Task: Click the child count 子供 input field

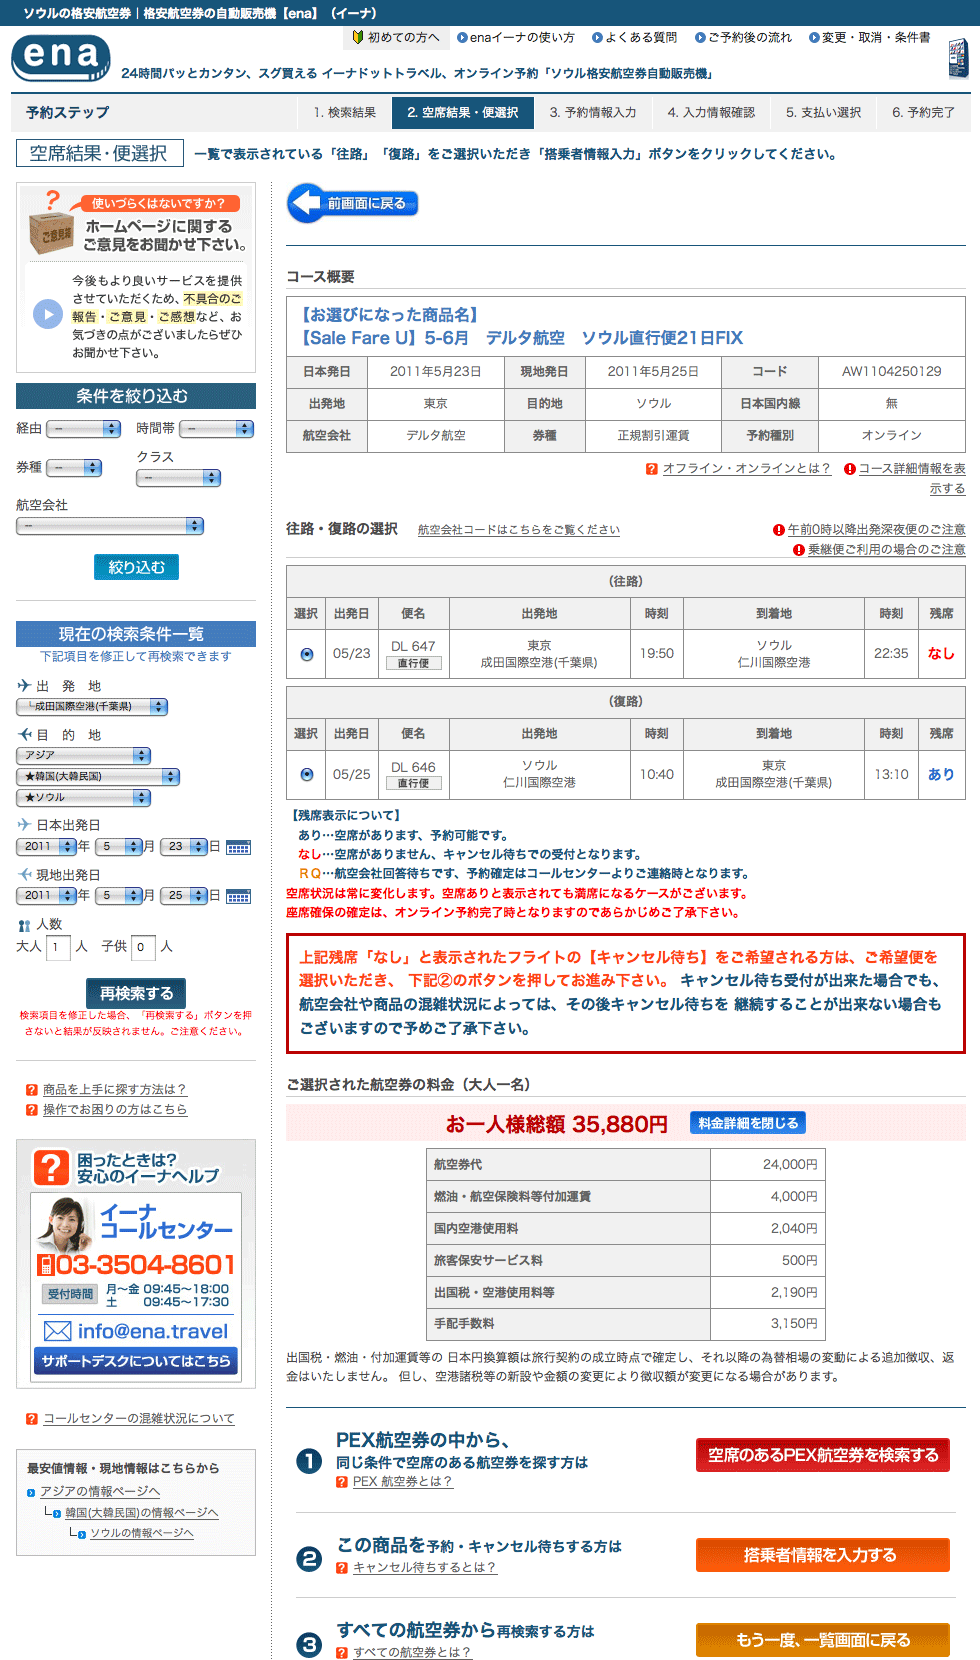Action: pos(143,947)
